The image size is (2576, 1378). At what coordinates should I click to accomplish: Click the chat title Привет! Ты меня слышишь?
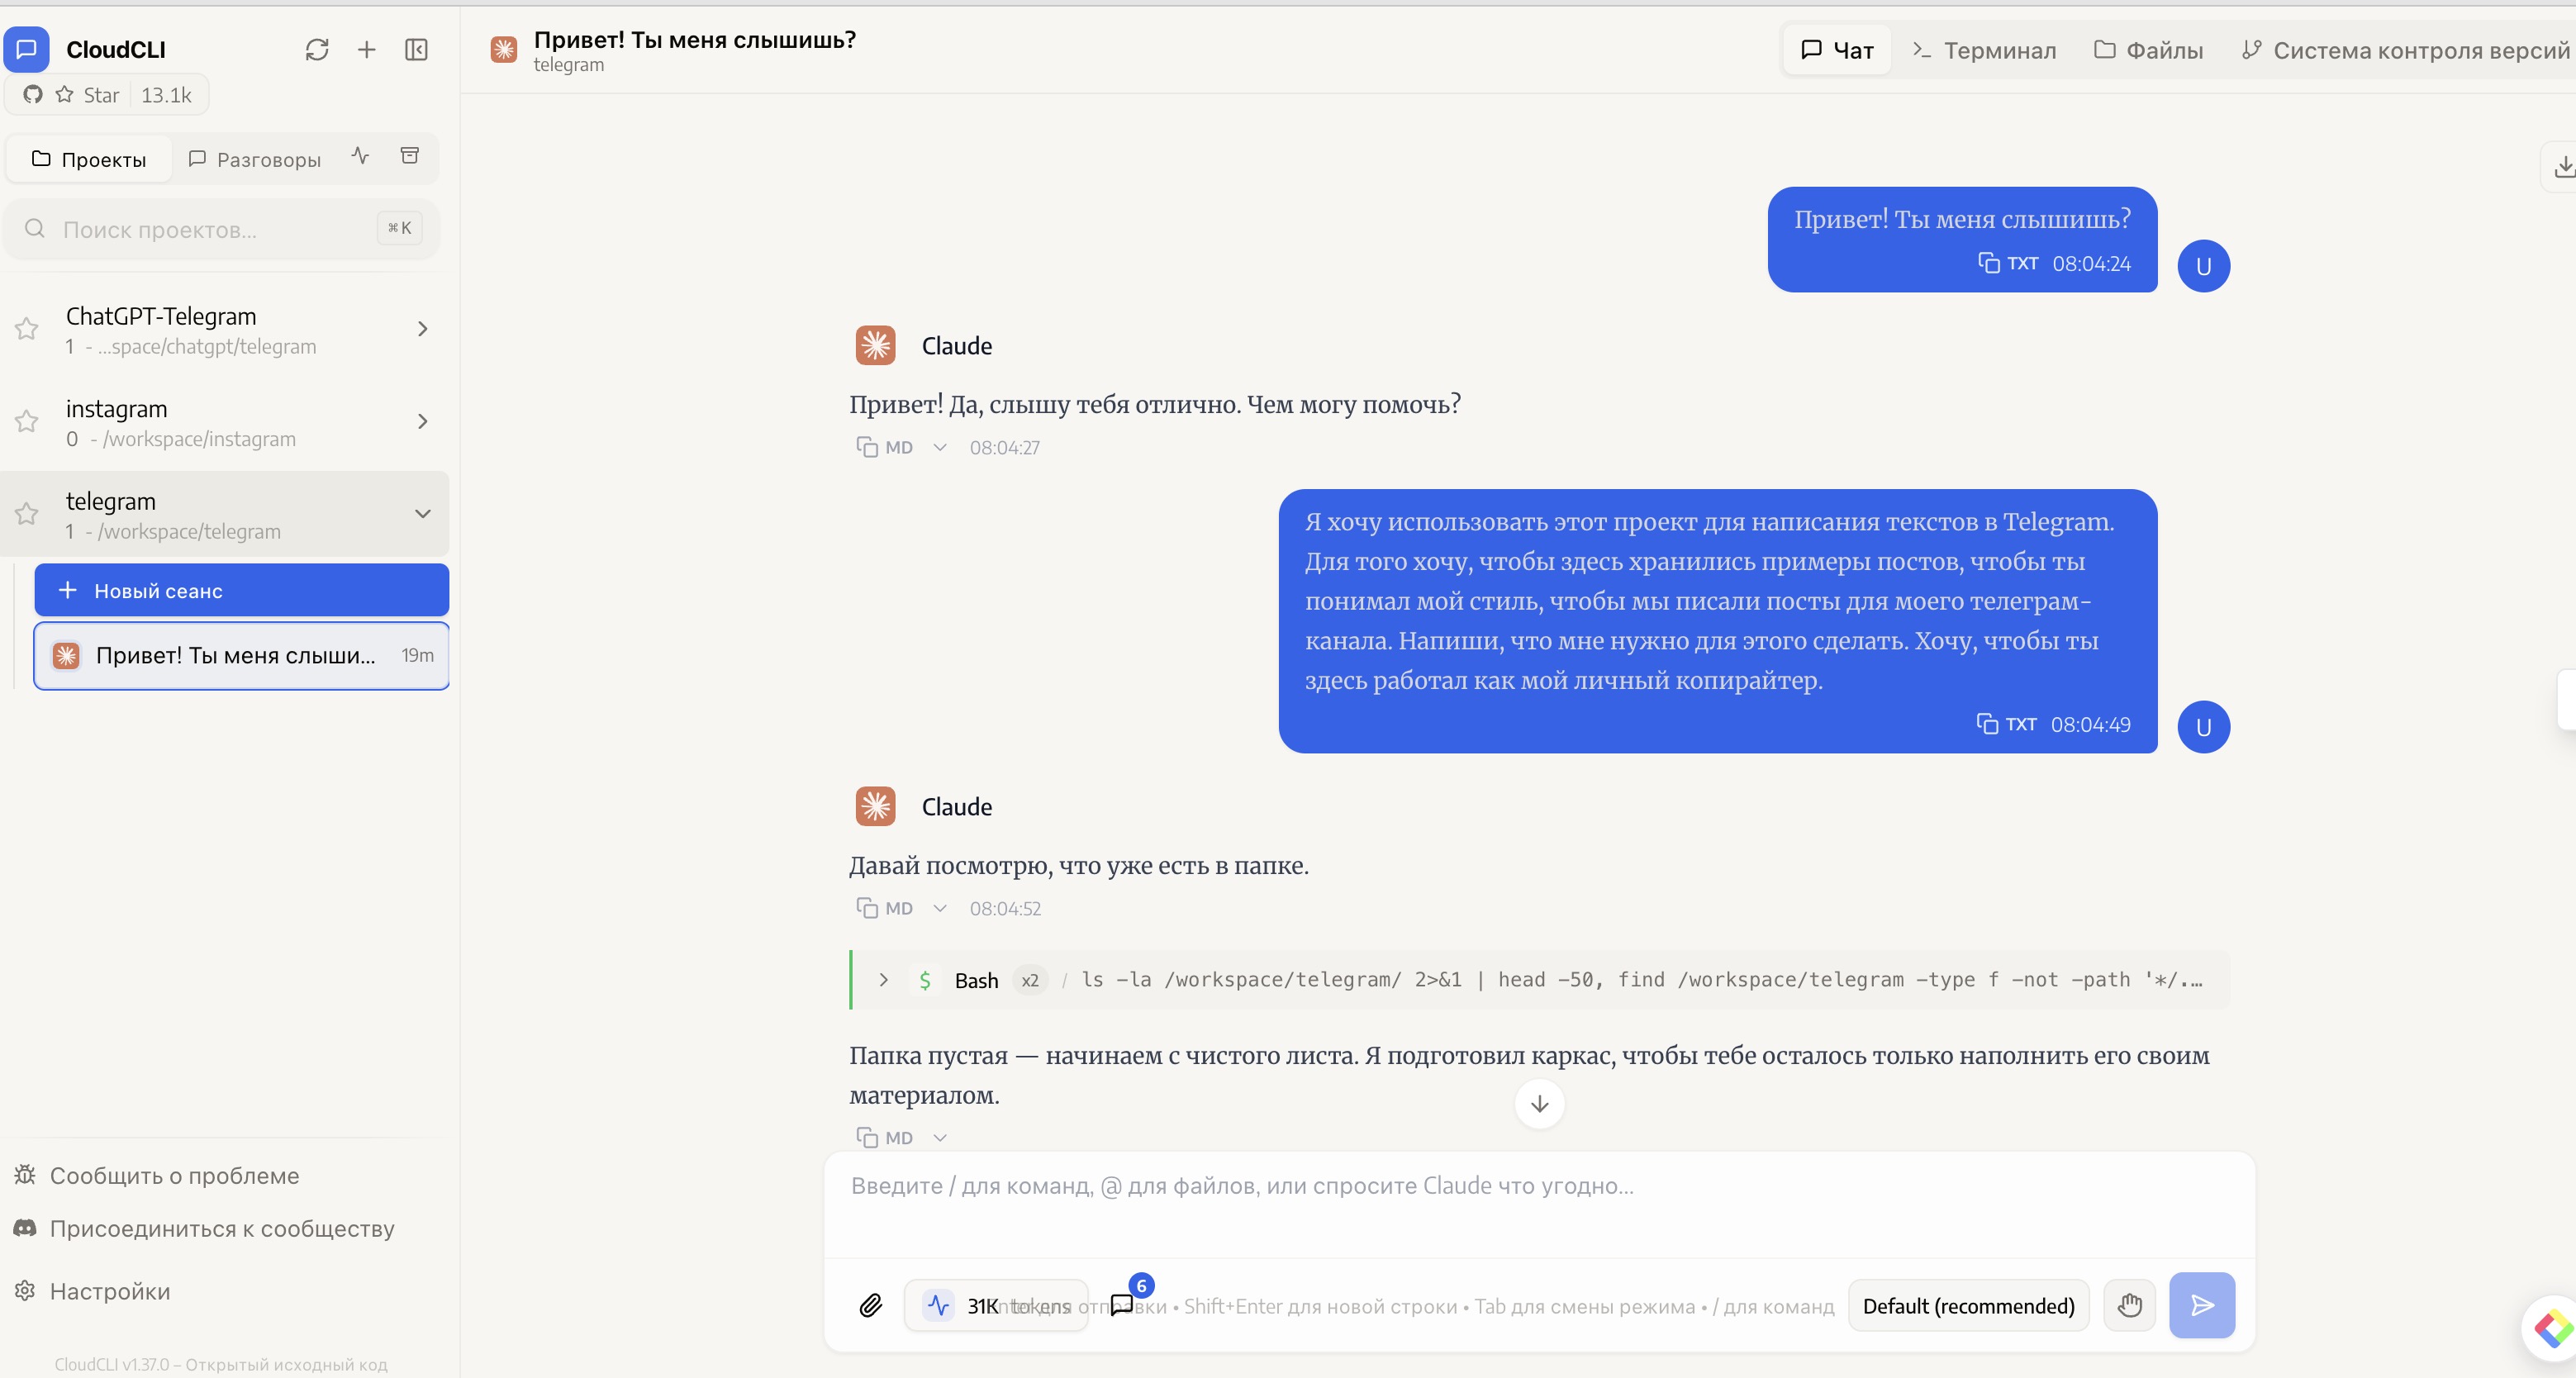(695, 40)
